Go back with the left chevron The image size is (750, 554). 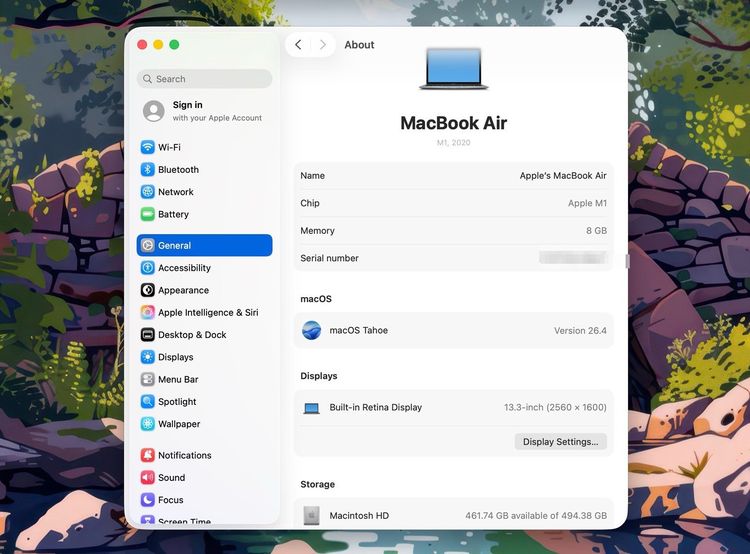point(298,44)
